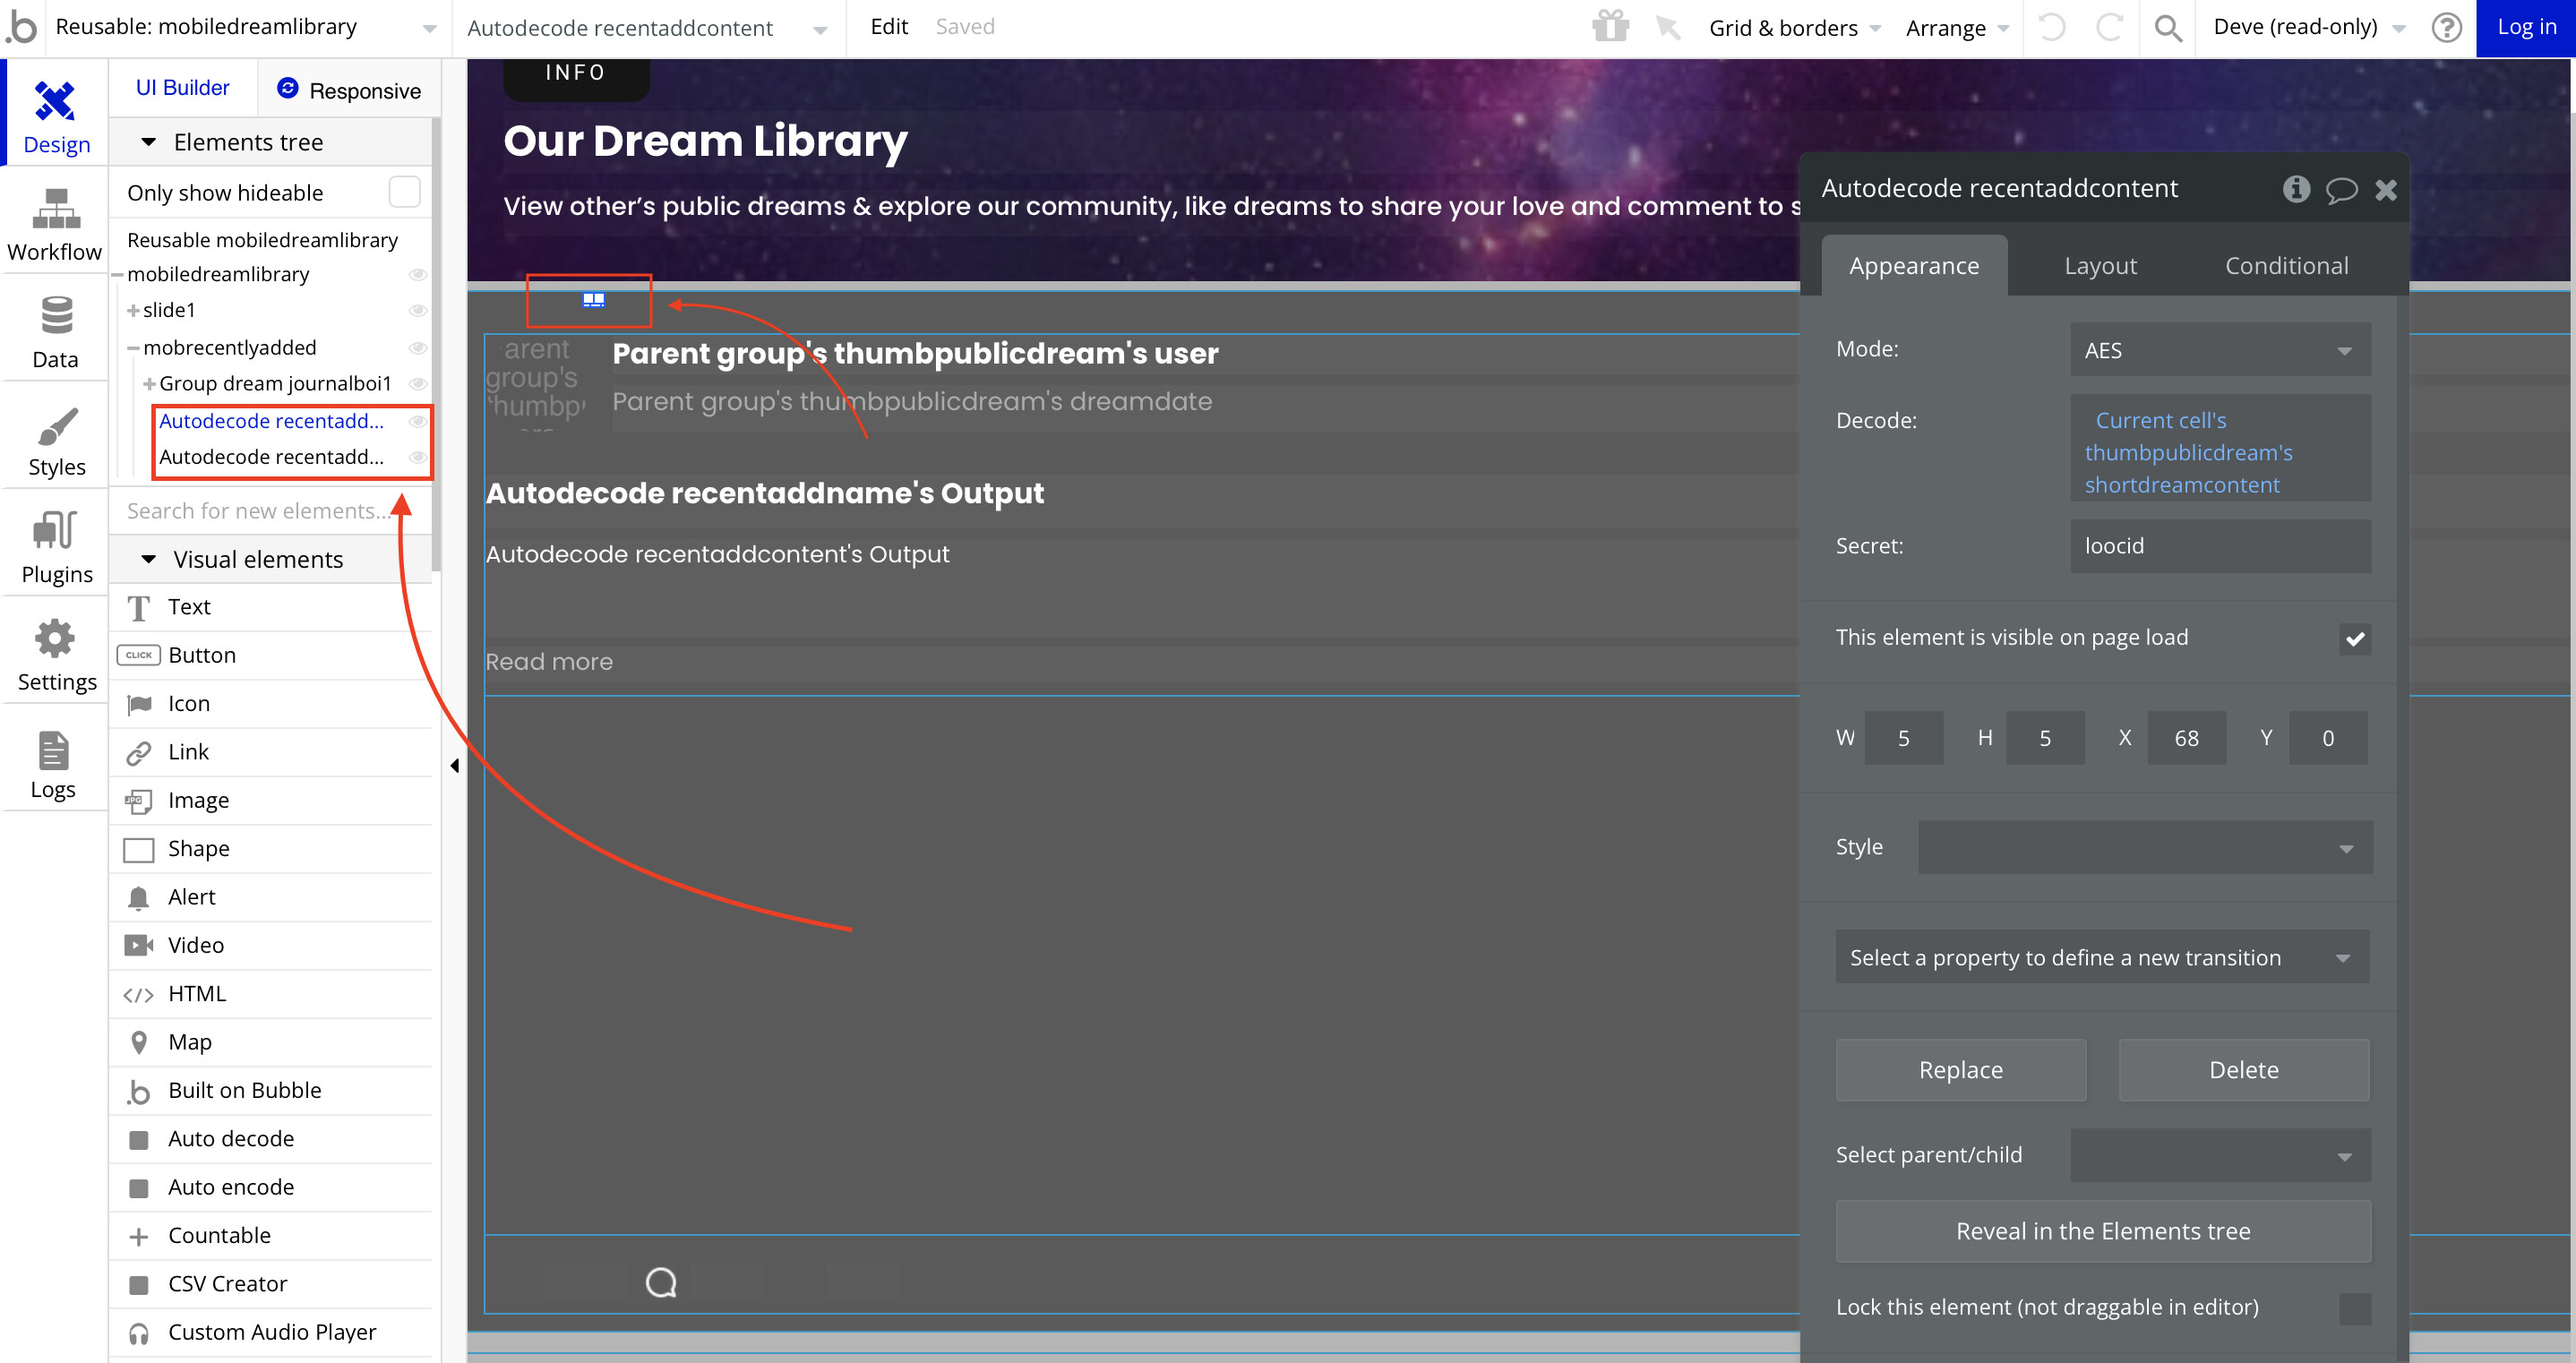Click the search magnifier in the top bar
The height and width of the screenshot is (1363, 2576).
point(2167,28)
